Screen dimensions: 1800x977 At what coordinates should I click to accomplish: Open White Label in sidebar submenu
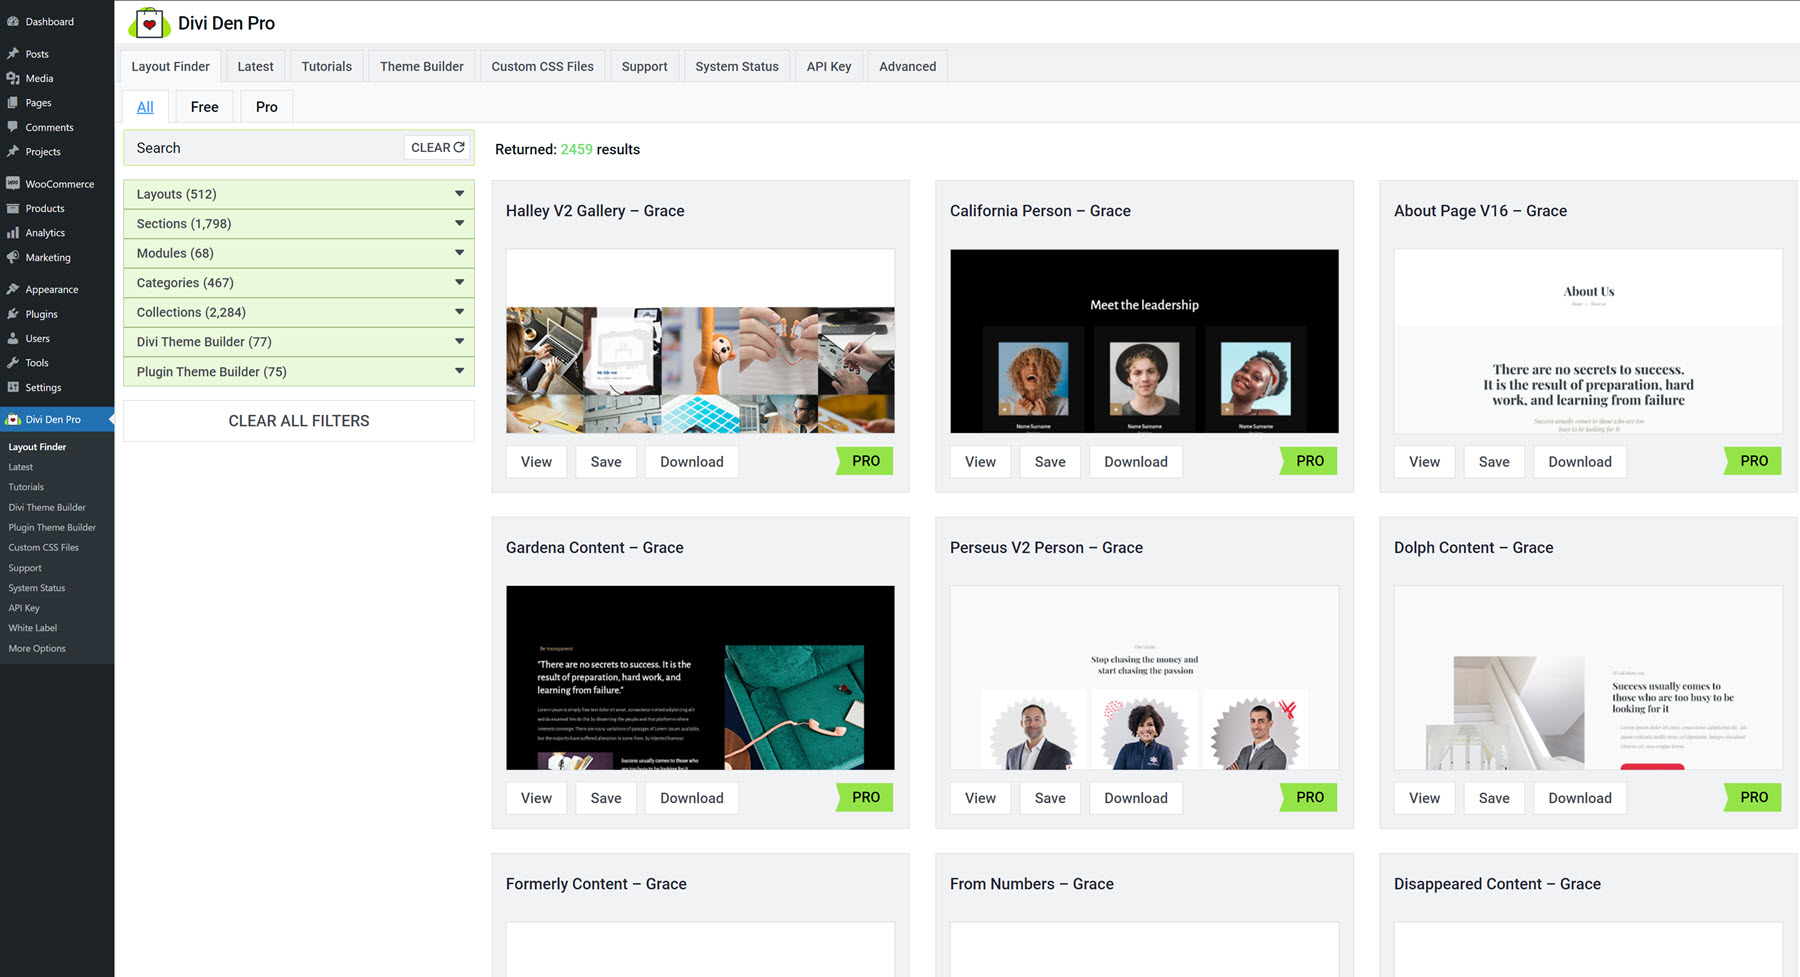[33, 628]
